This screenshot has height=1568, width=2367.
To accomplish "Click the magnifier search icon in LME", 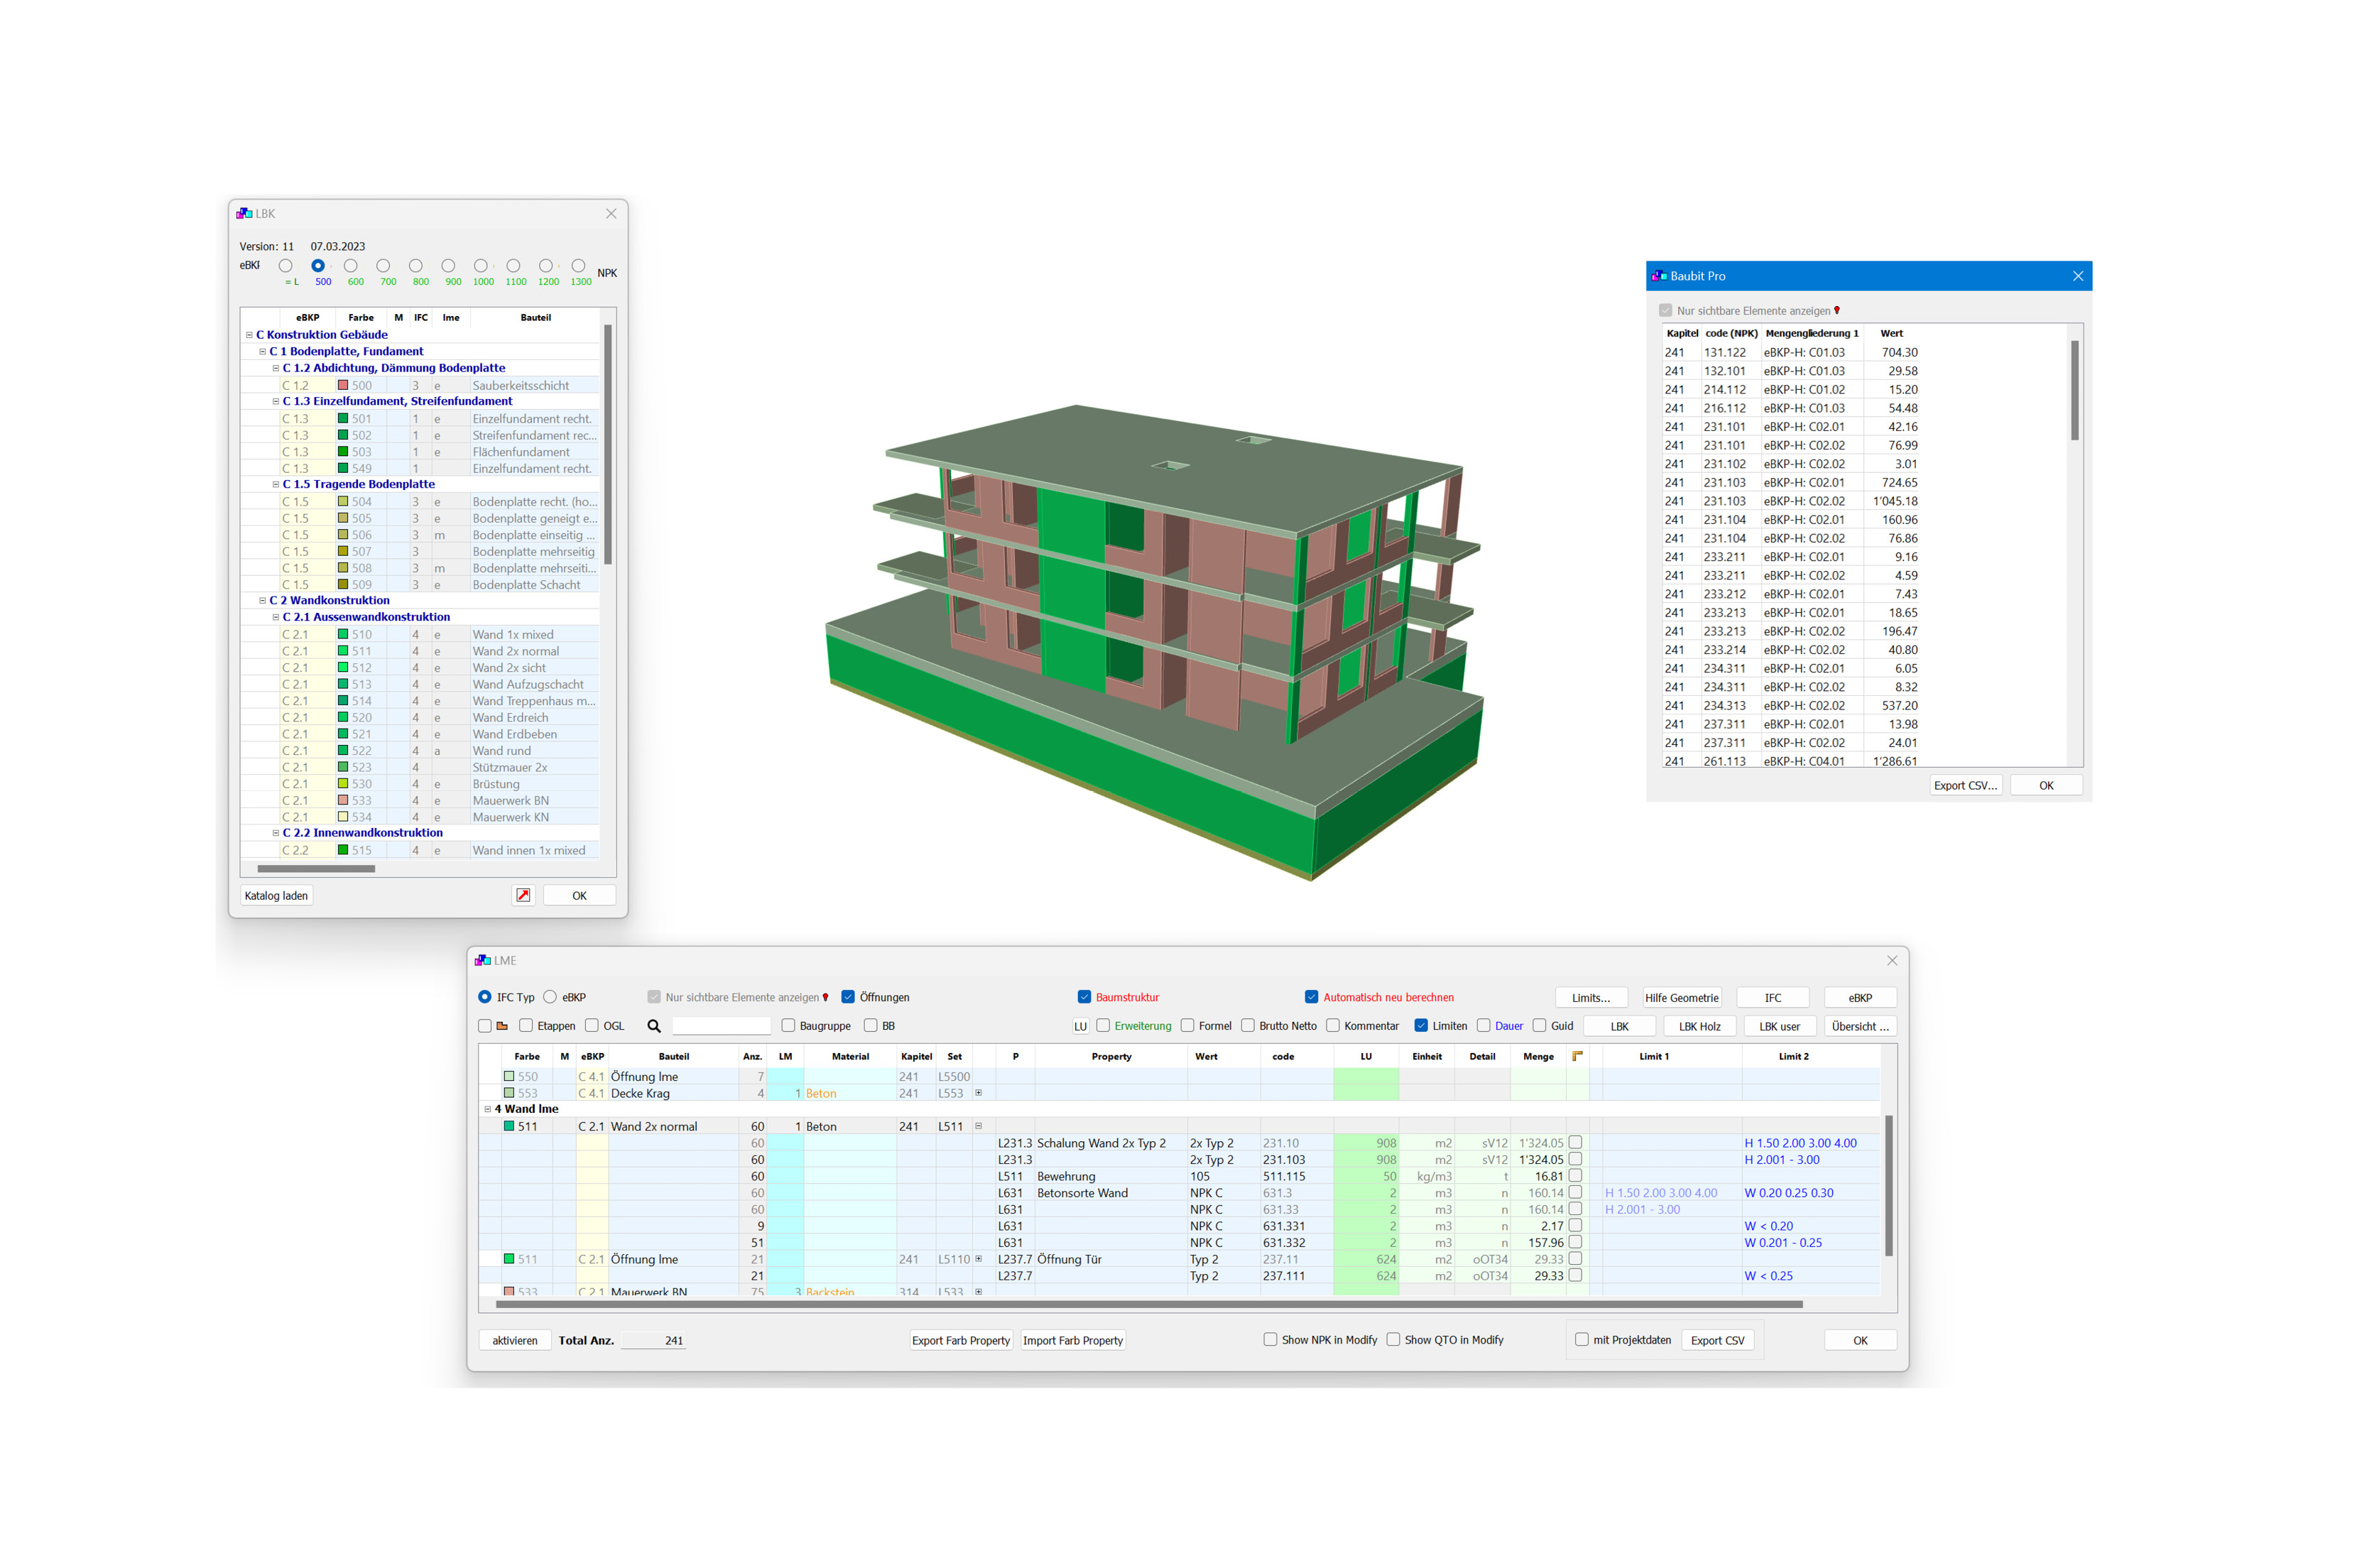I will coord(654,1026).
